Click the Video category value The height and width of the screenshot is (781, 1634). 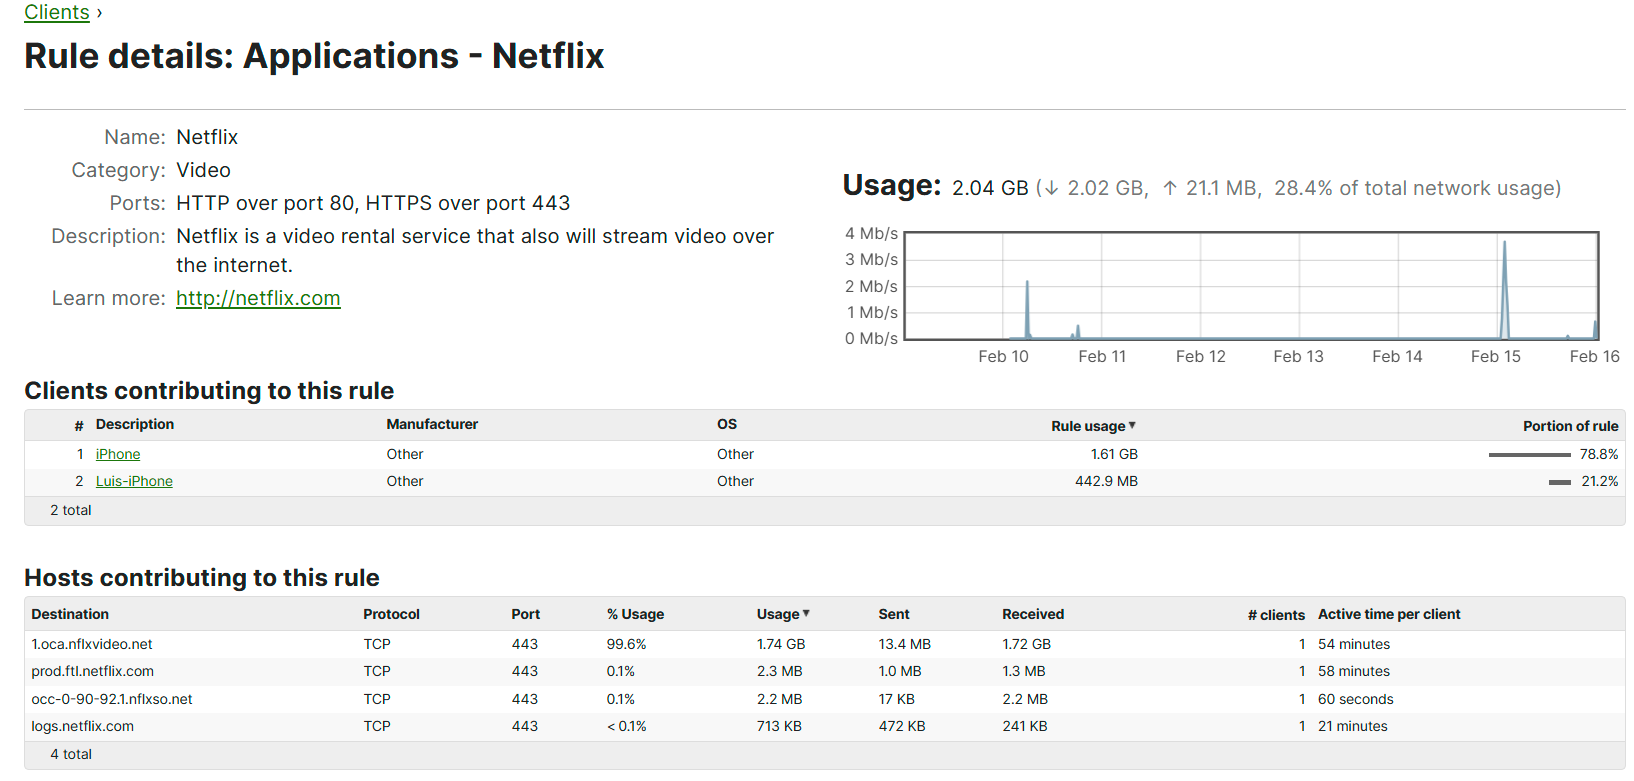tap(203, 170)
